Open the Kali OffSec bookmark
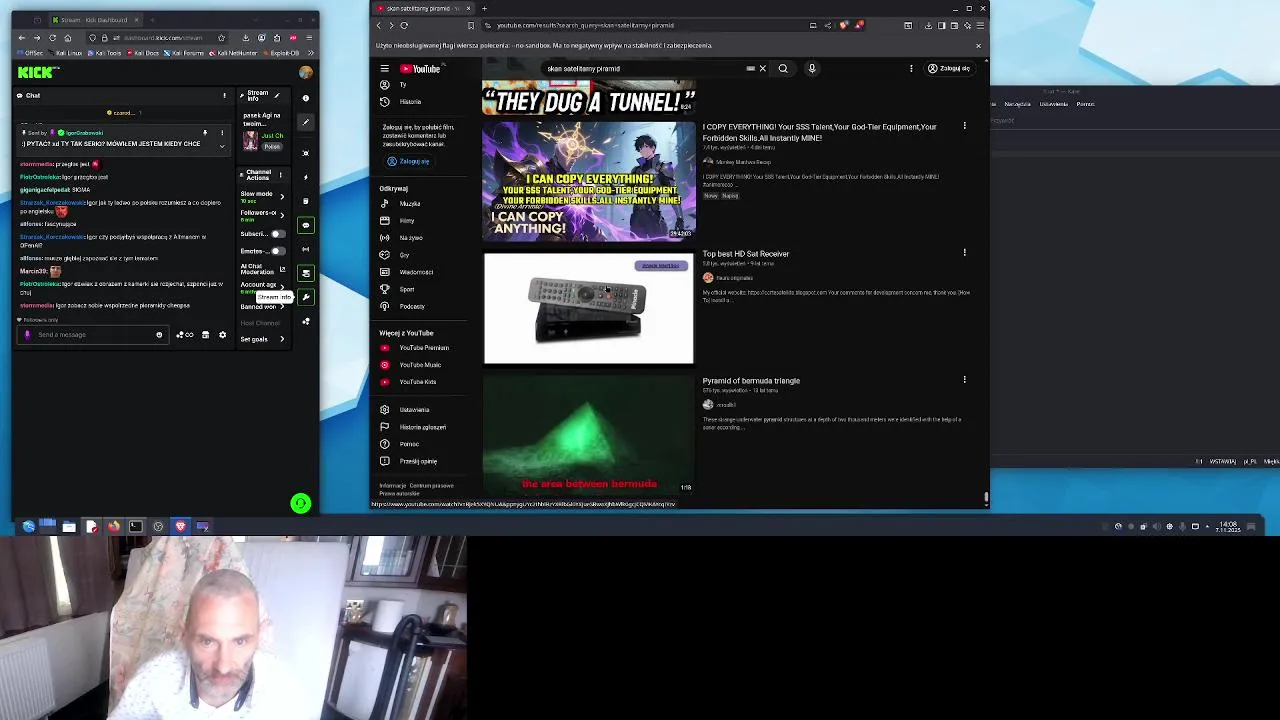 coord(31,53)
